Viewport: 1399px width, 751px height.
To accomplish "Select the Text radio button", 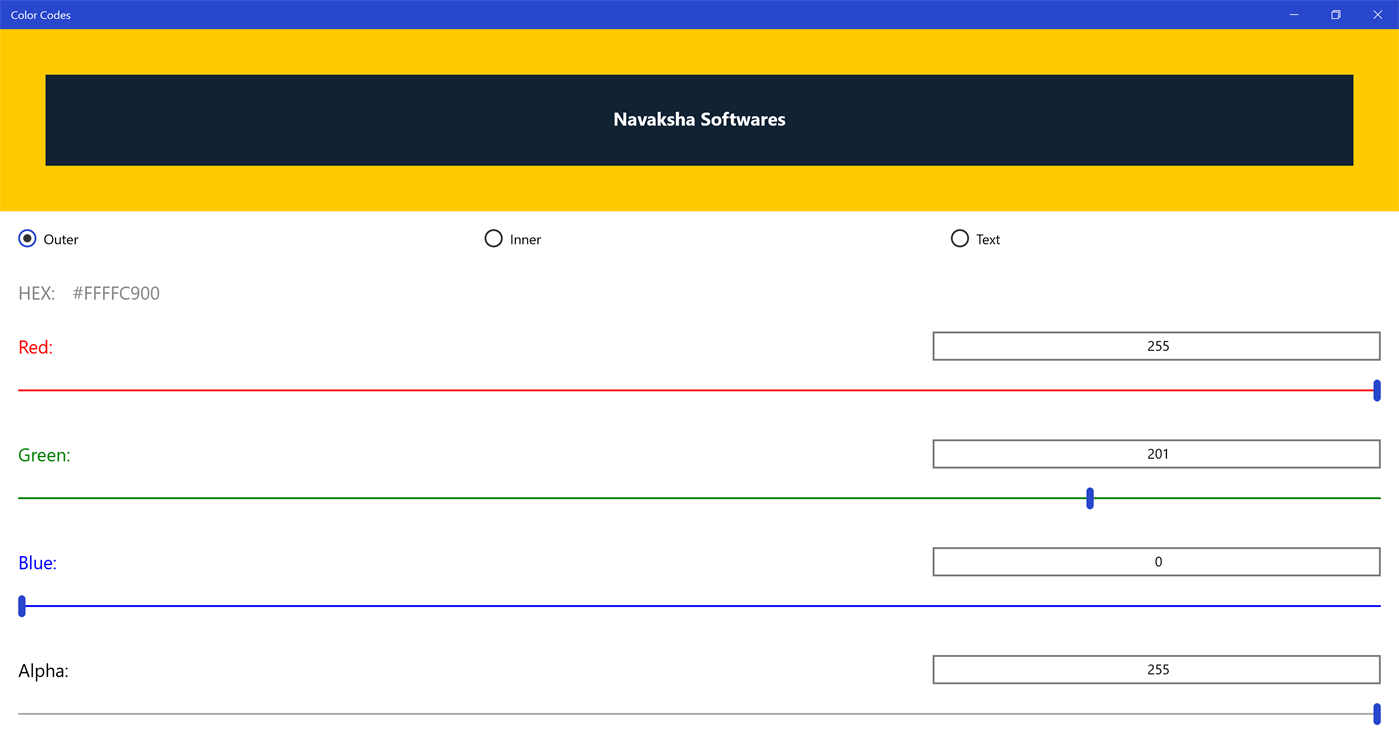I will 960,238.
